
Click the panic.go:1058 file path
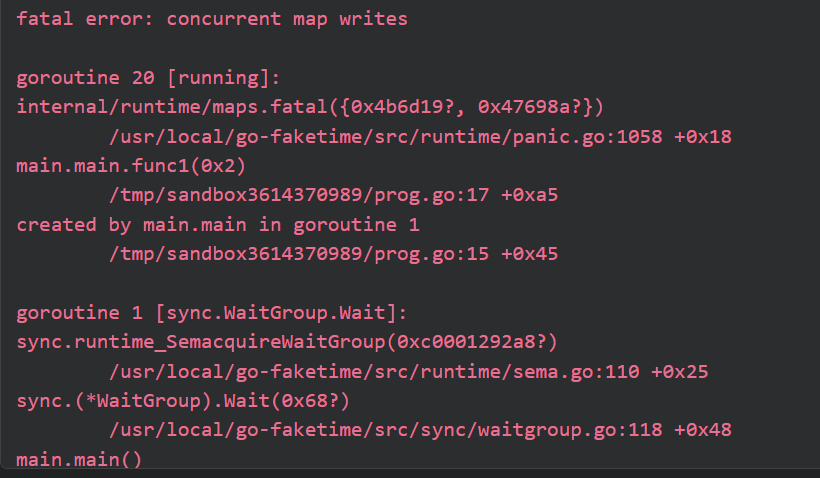coord(386,137)
